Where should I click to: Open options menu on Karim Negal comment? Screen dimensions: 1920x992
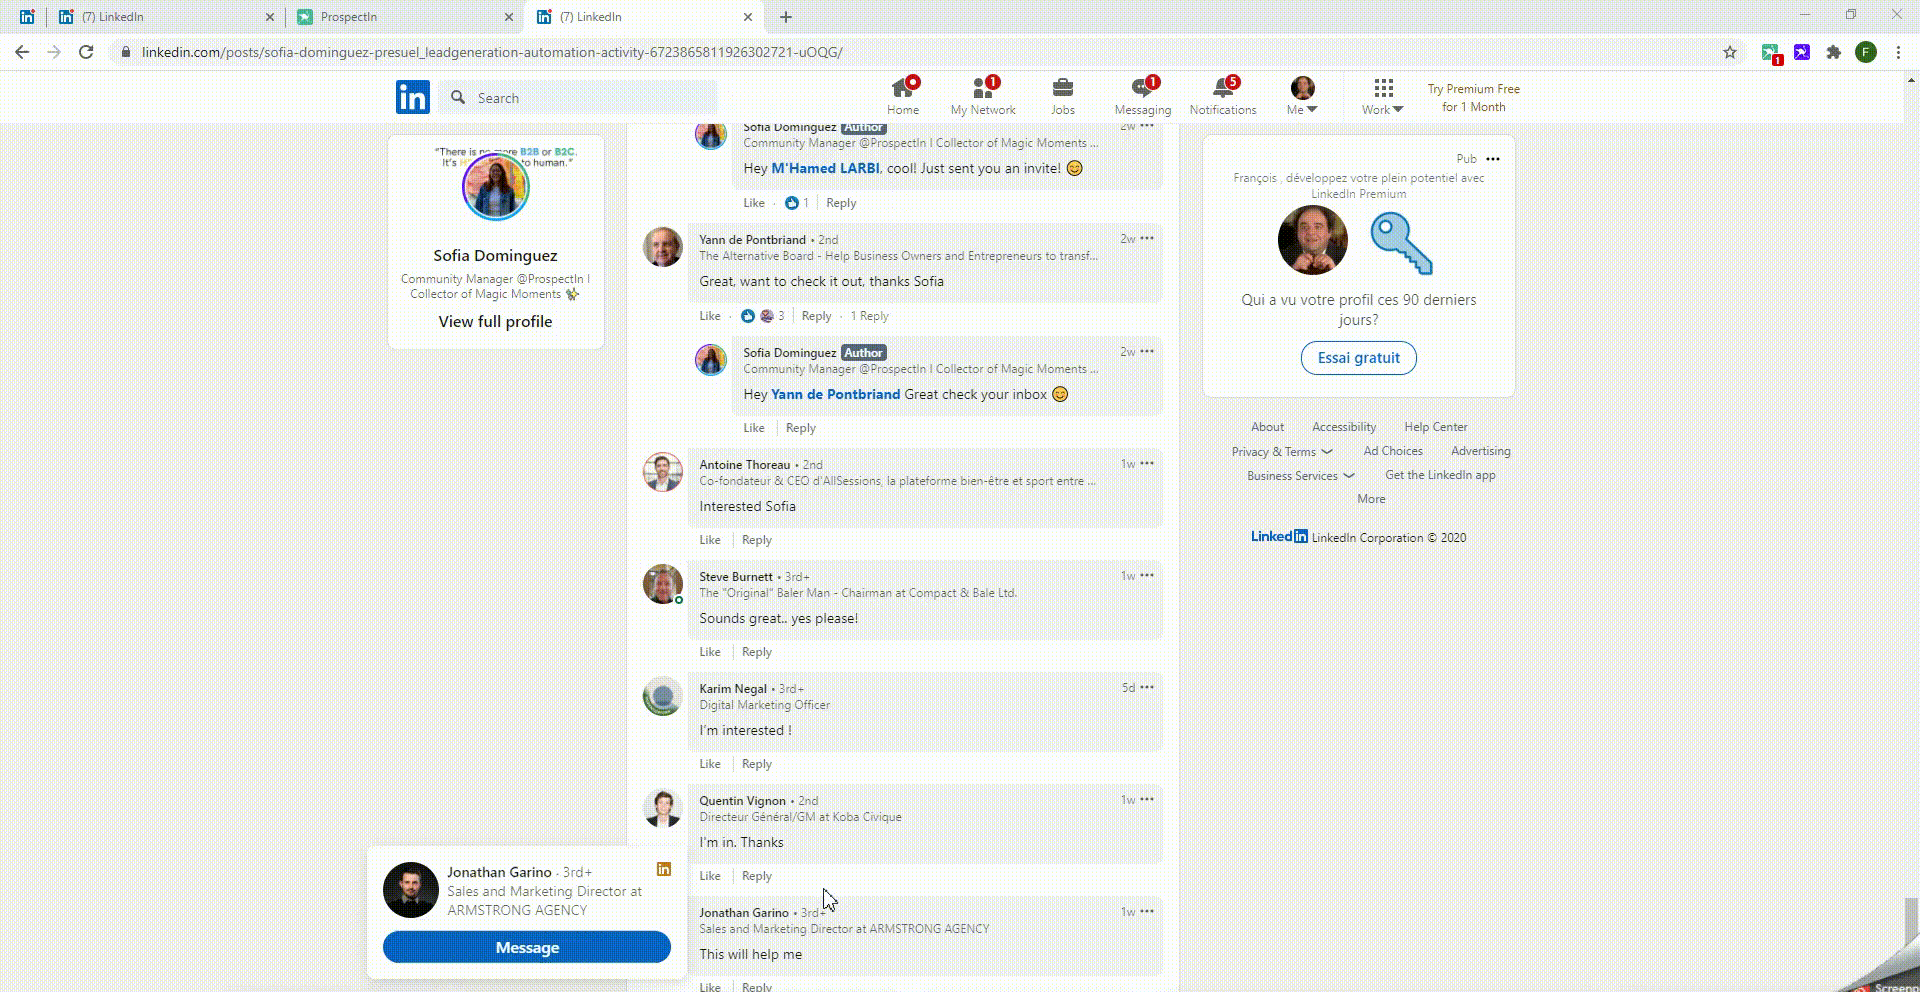point(1147,687)
